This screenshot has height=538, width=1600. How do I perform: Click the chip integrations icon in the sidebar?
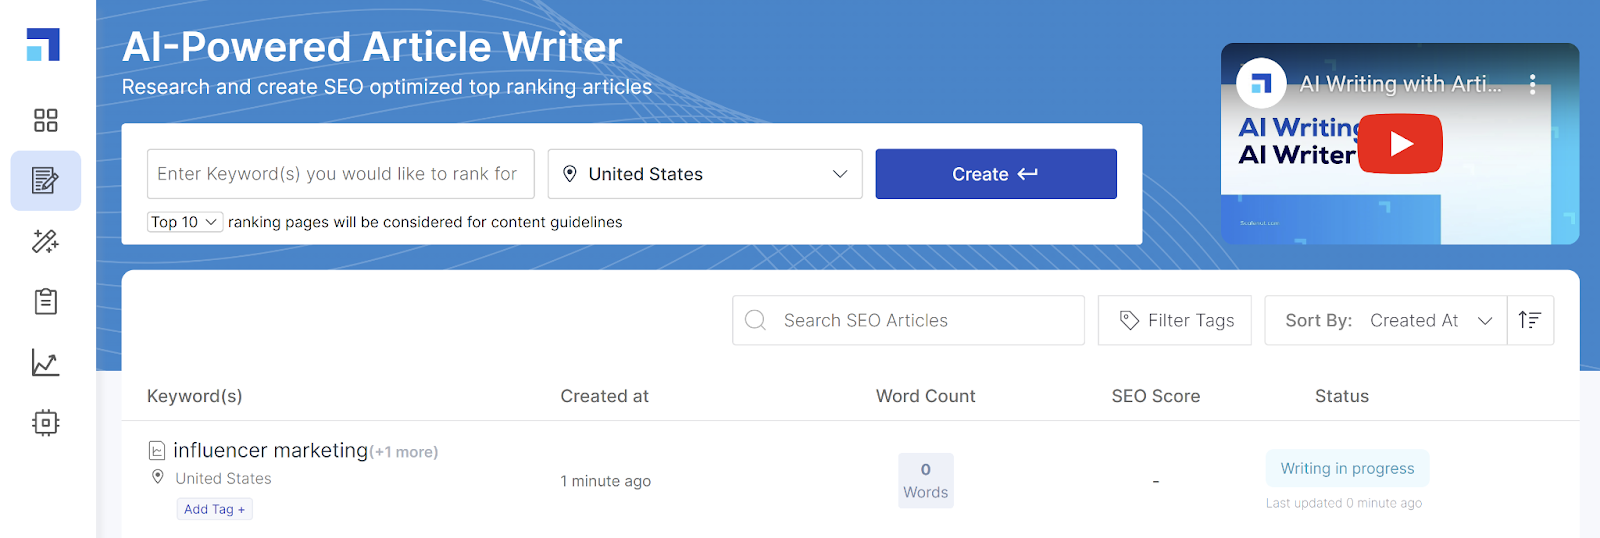pos(46,422)
